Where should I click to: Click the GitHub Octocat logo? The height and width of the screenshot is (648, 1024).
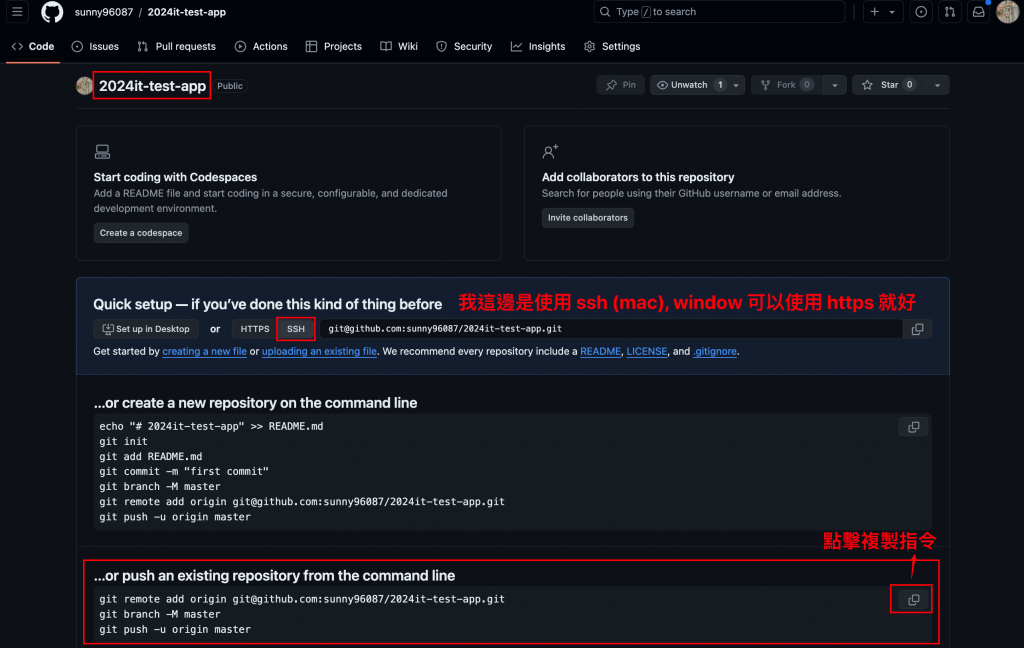pyautogui.click(x=52, y=12)
